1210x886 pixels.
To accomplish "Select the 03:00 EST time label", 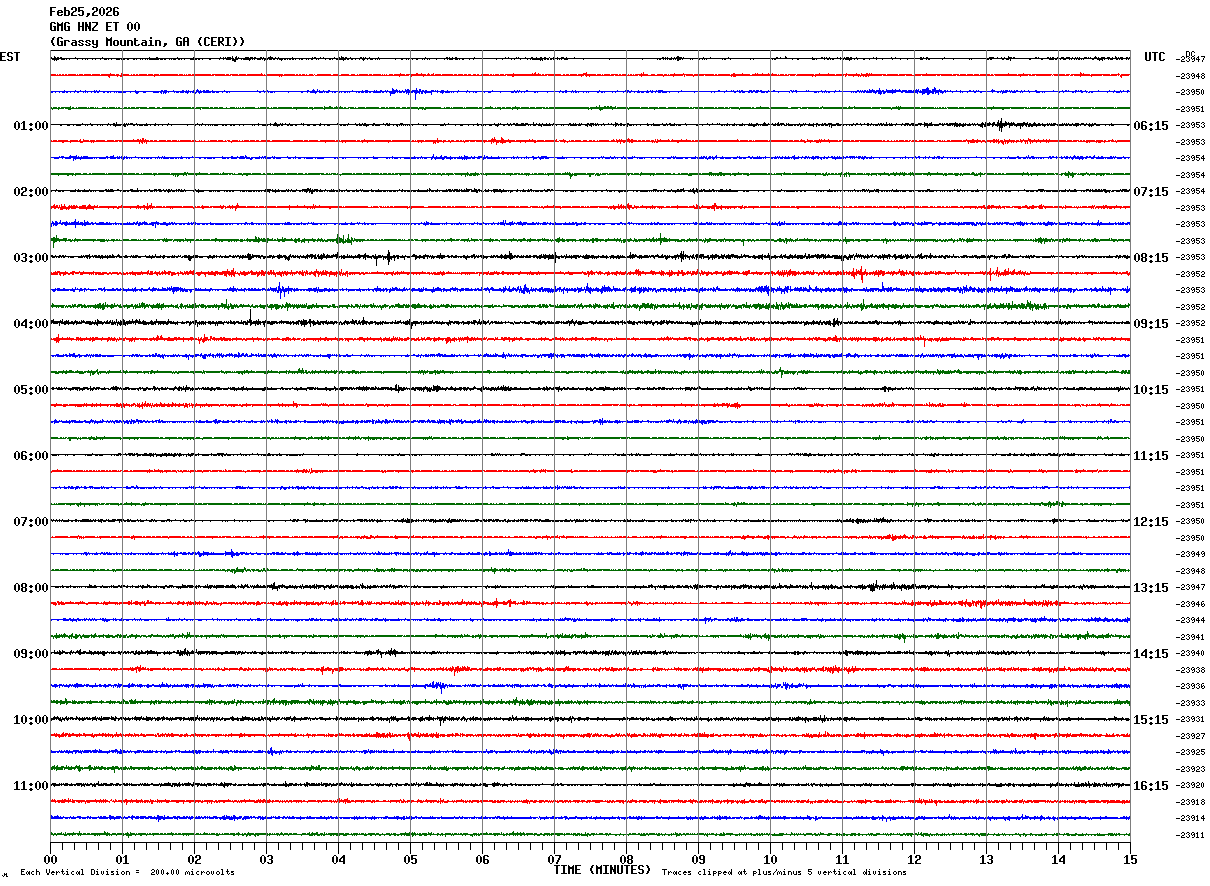I will coord(31,258).
